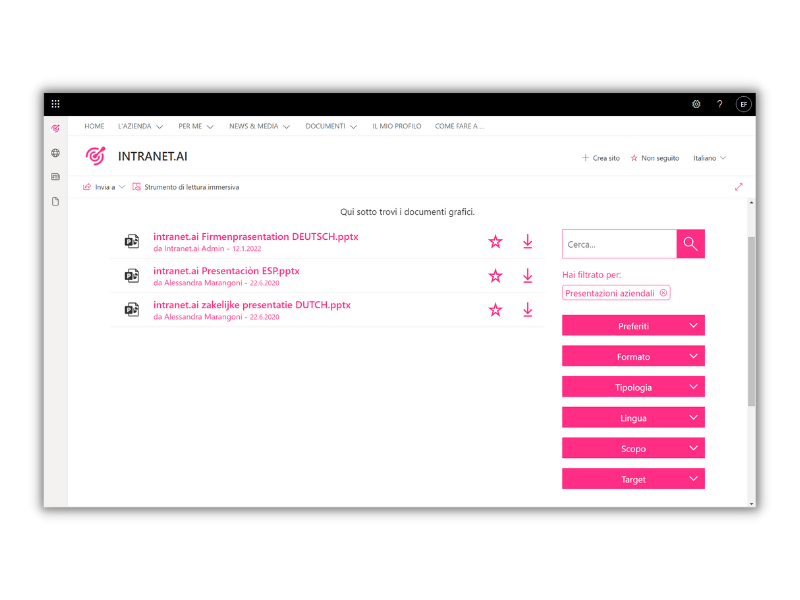Click the INTRANET.AI logo icon

coord(96,156)
